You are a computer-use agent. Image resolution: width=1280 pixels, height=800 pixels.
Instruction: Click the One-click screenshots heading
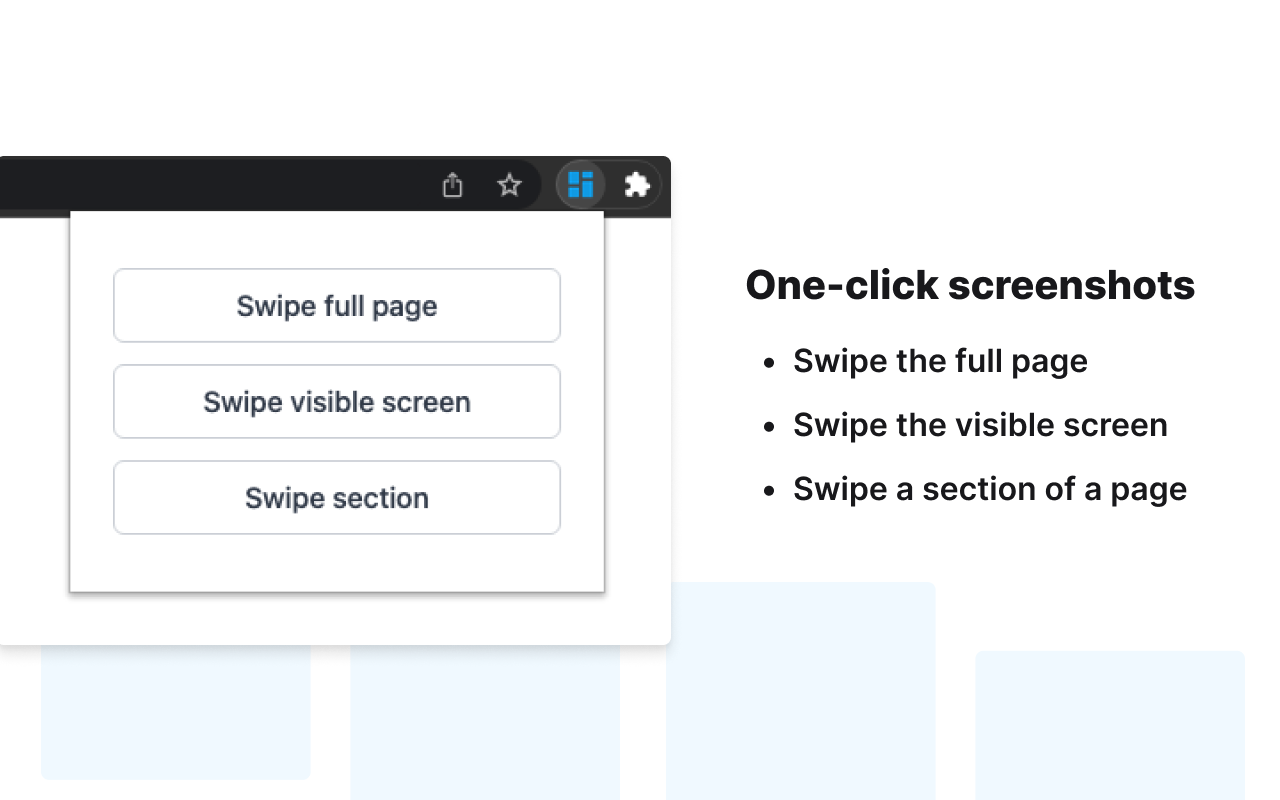(x=970, y=285)
